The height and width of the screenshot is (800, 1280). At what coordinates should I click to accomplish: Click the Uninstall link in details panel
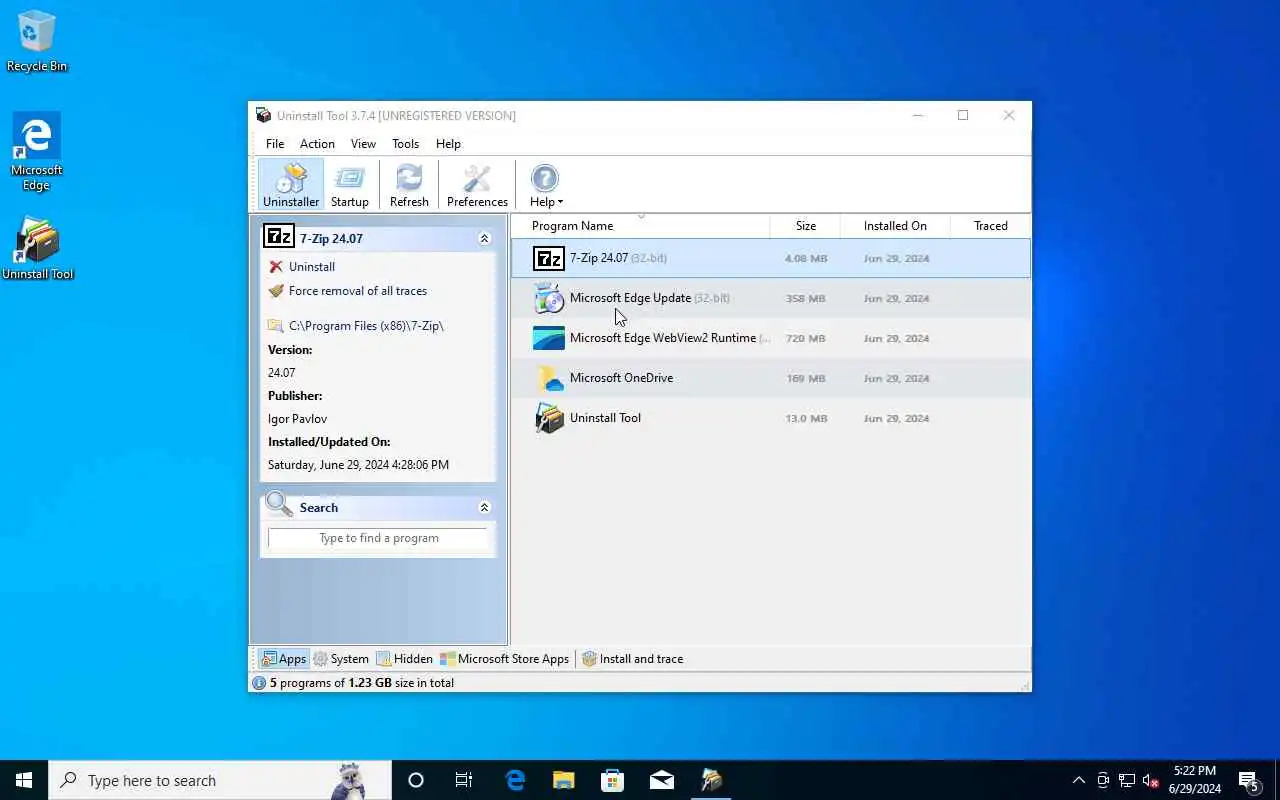point(311,267)
